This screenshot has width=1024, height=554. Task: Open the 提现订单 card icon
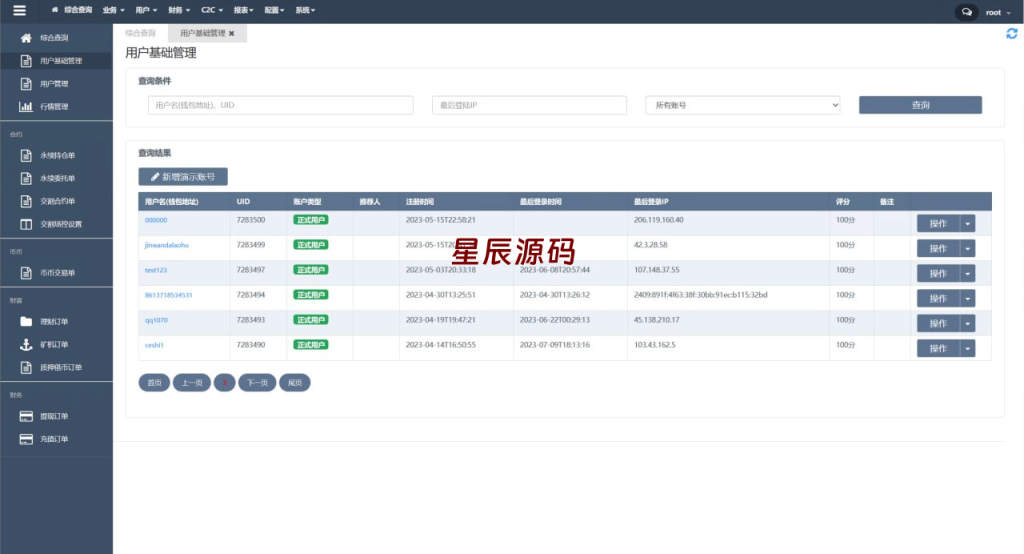[x=26, y=416]
